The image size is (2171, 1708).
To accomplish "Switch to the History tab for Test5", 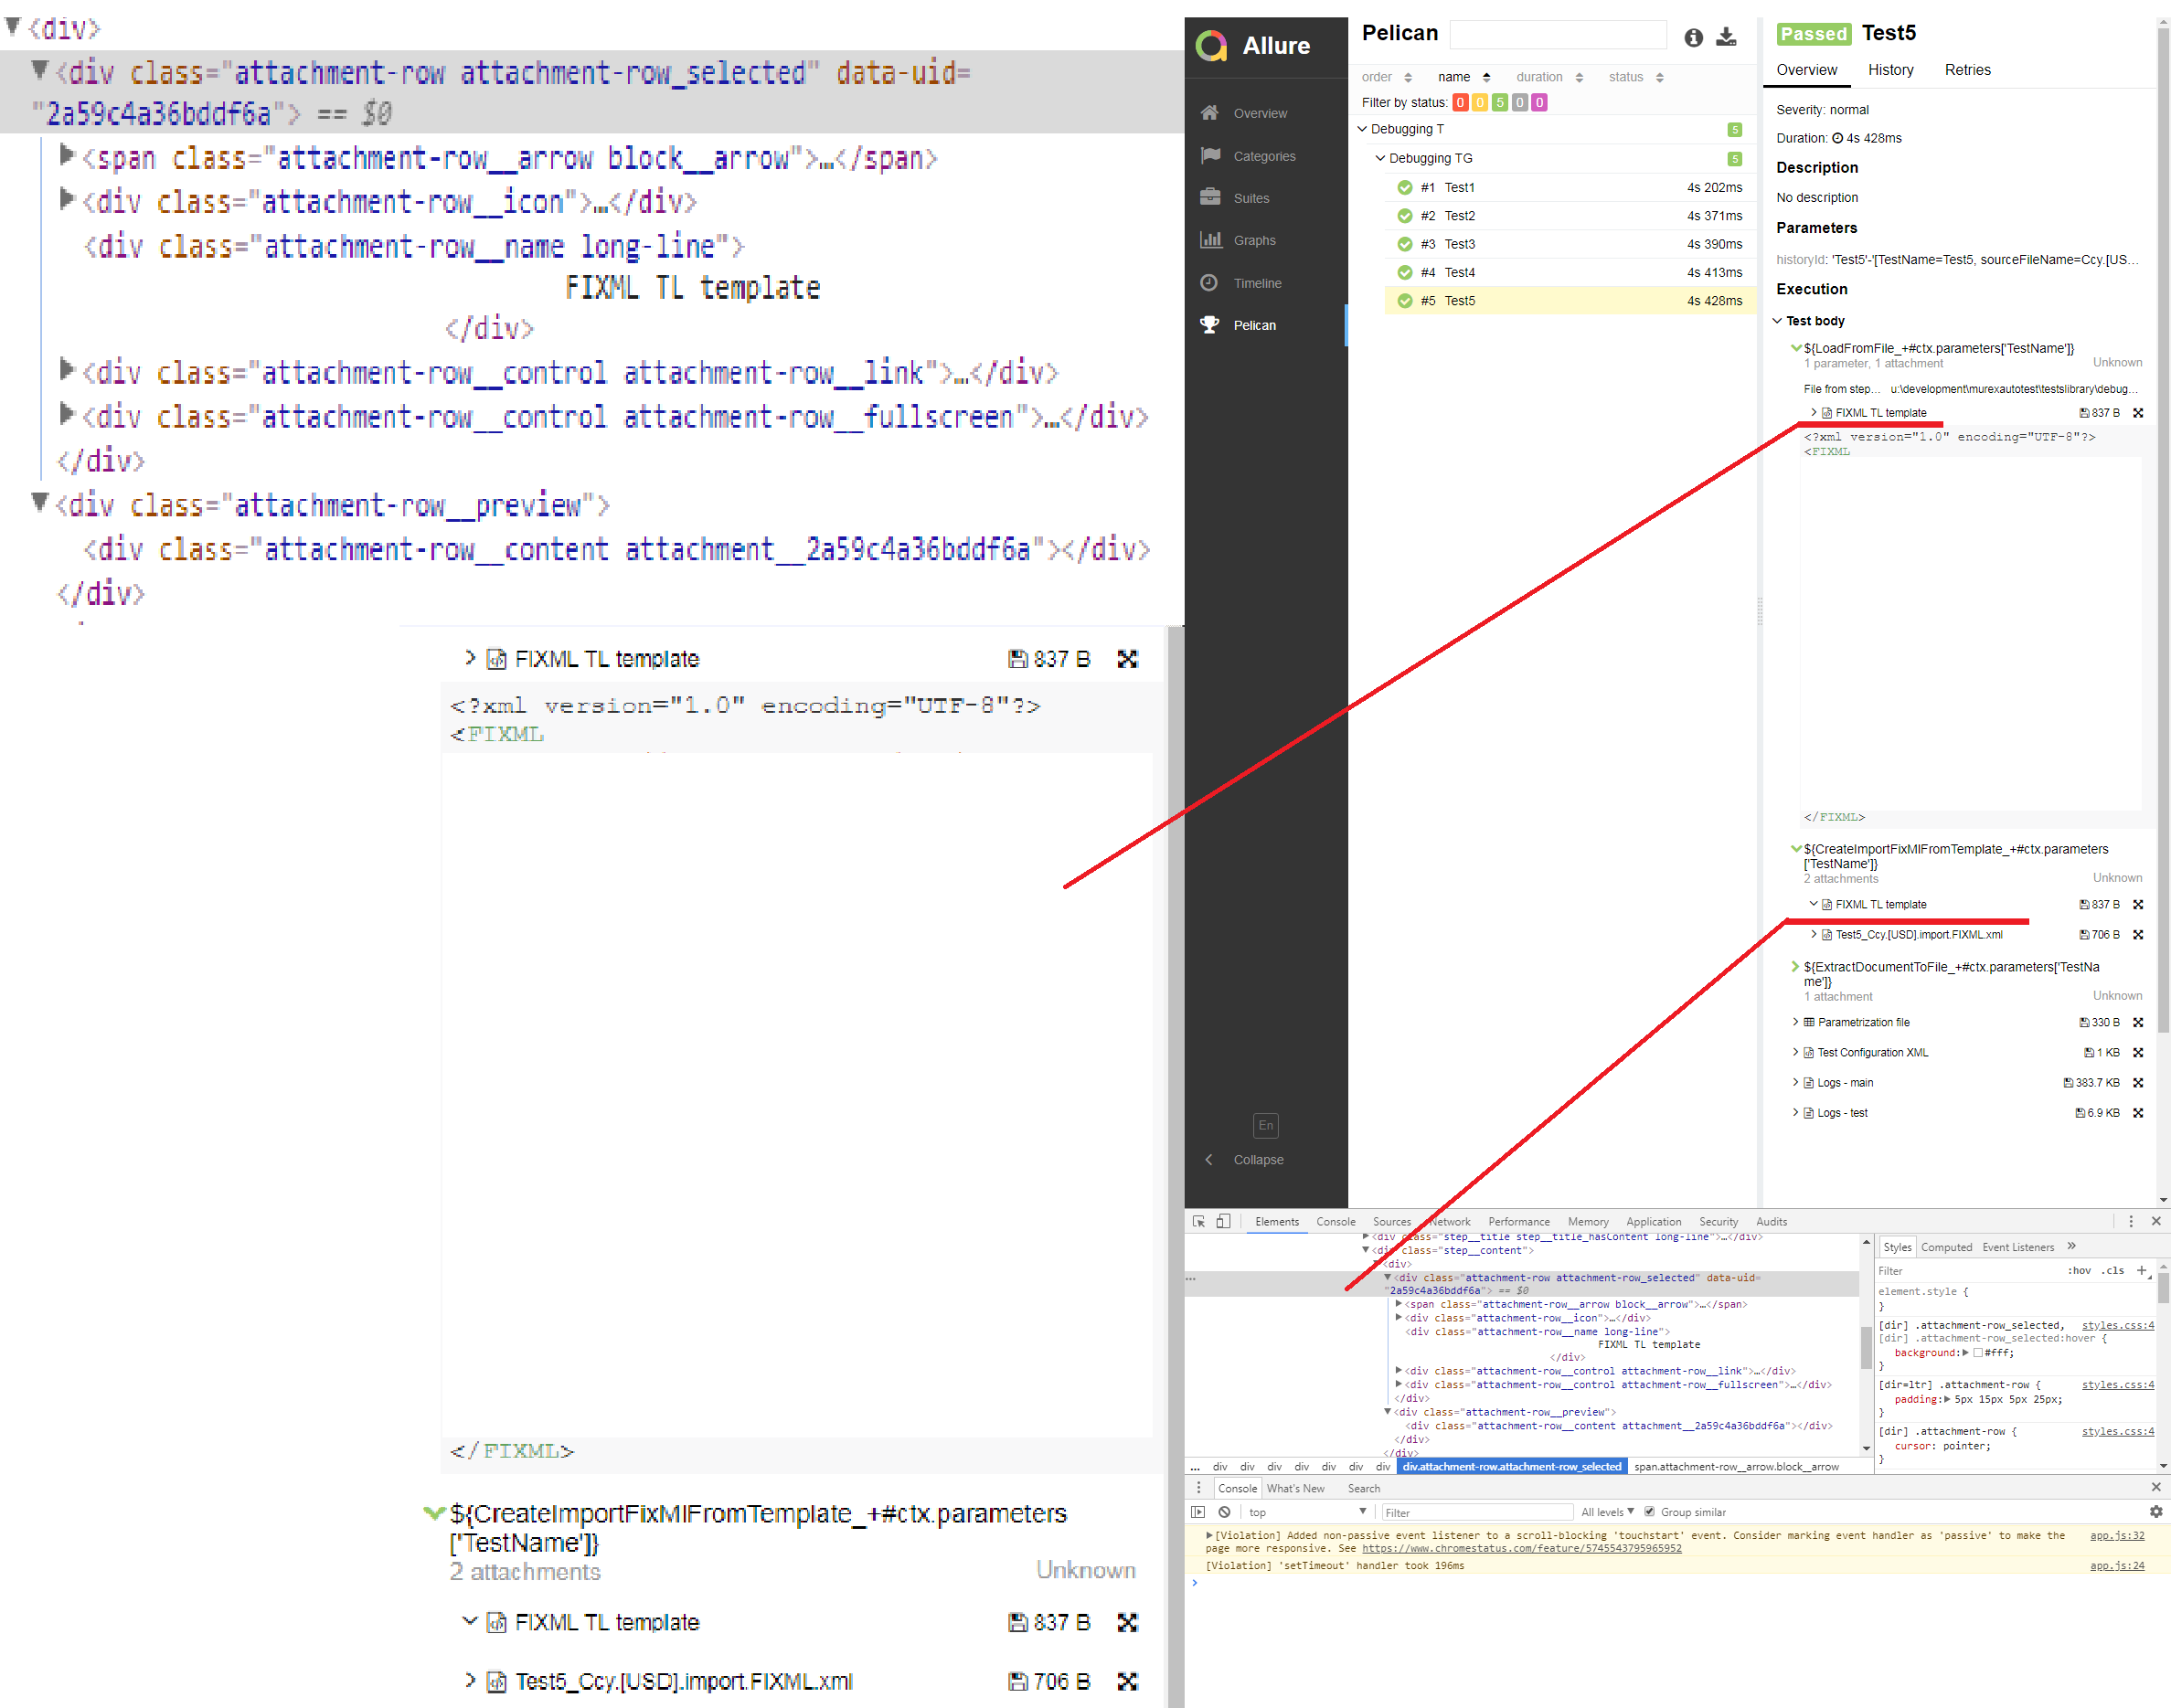I will click(x=1891, y=70).
